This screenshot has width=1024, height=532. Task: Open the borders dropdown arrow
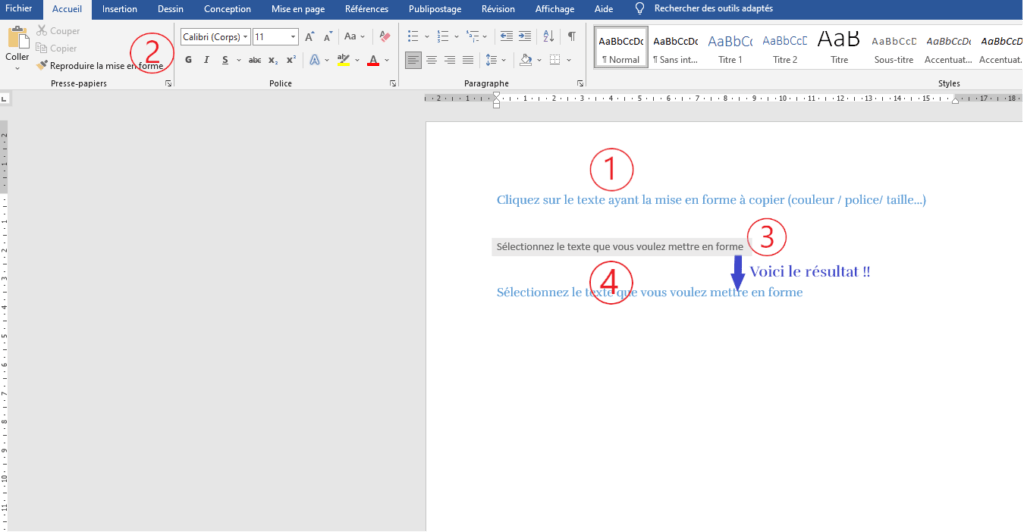pyautogui.click(x=569, y=60)
